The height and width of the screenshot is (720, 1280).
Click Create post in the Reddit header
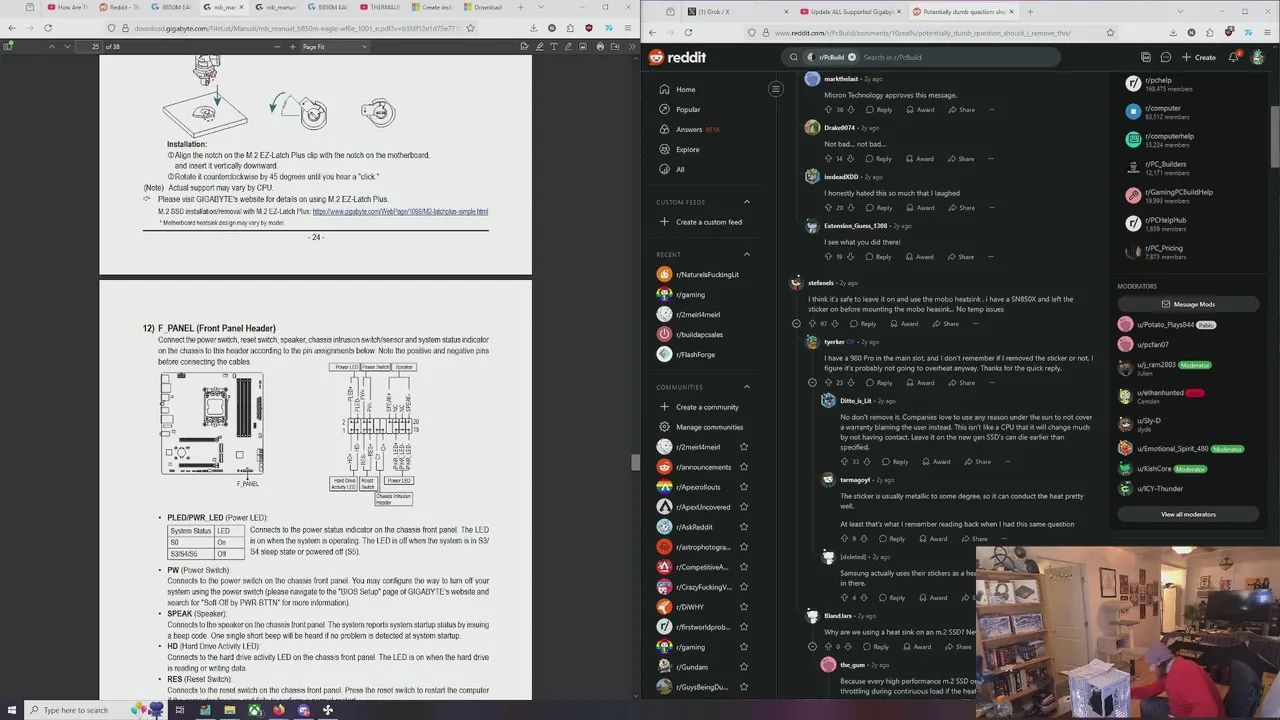1199,57
